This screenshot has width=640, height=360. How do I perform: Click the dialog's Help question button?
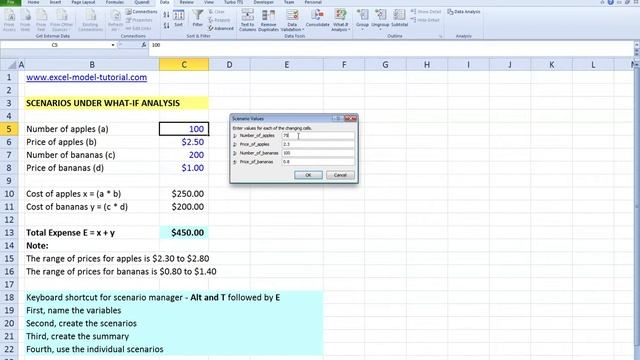337,118
